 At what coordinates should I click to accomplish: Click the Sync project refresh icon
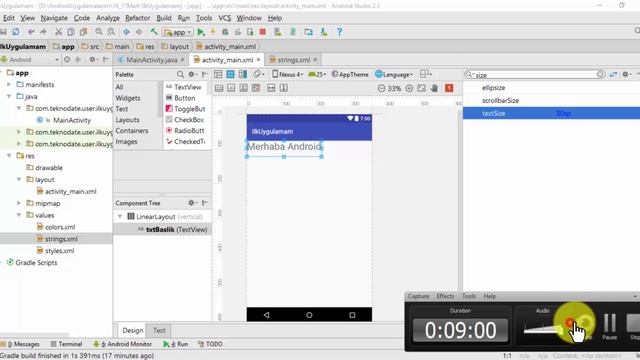click(16, 31)
